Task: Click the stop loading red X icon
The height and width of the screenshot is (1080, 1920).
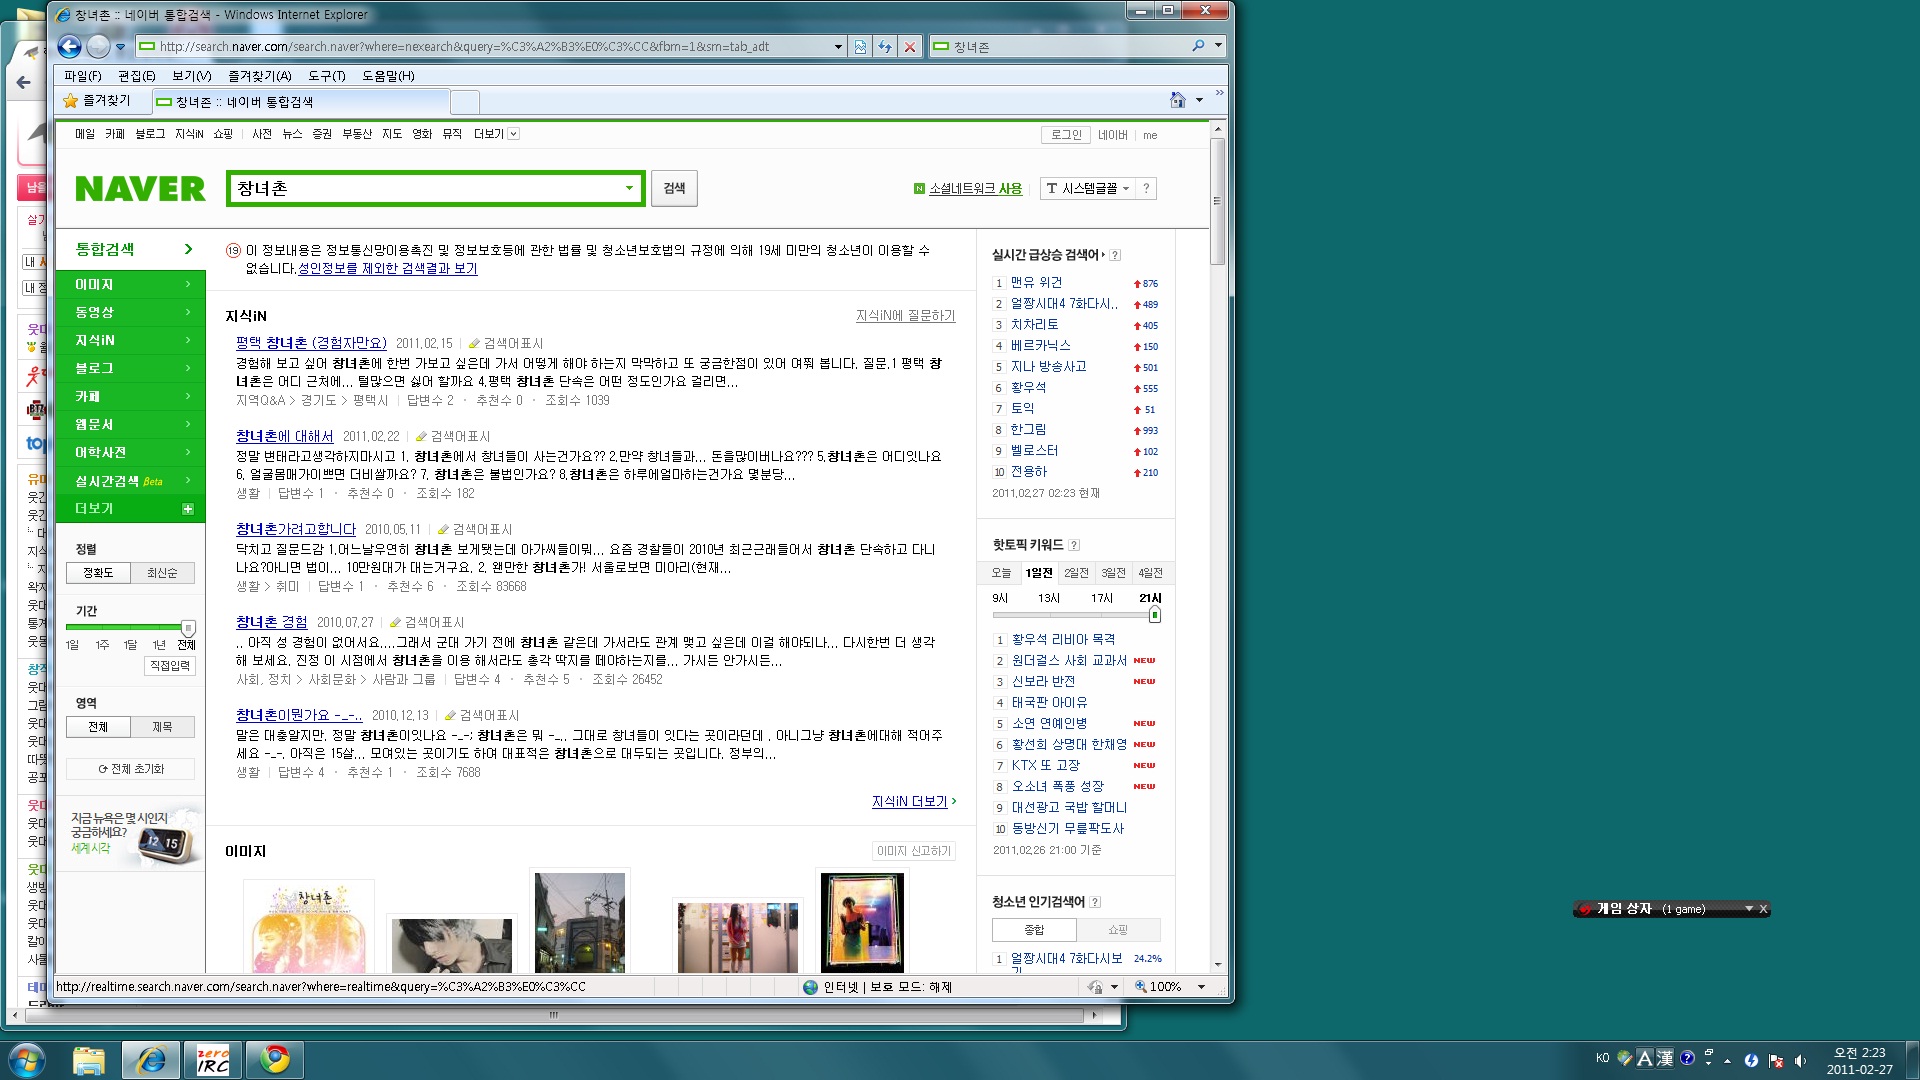Action: pos(909,46)
